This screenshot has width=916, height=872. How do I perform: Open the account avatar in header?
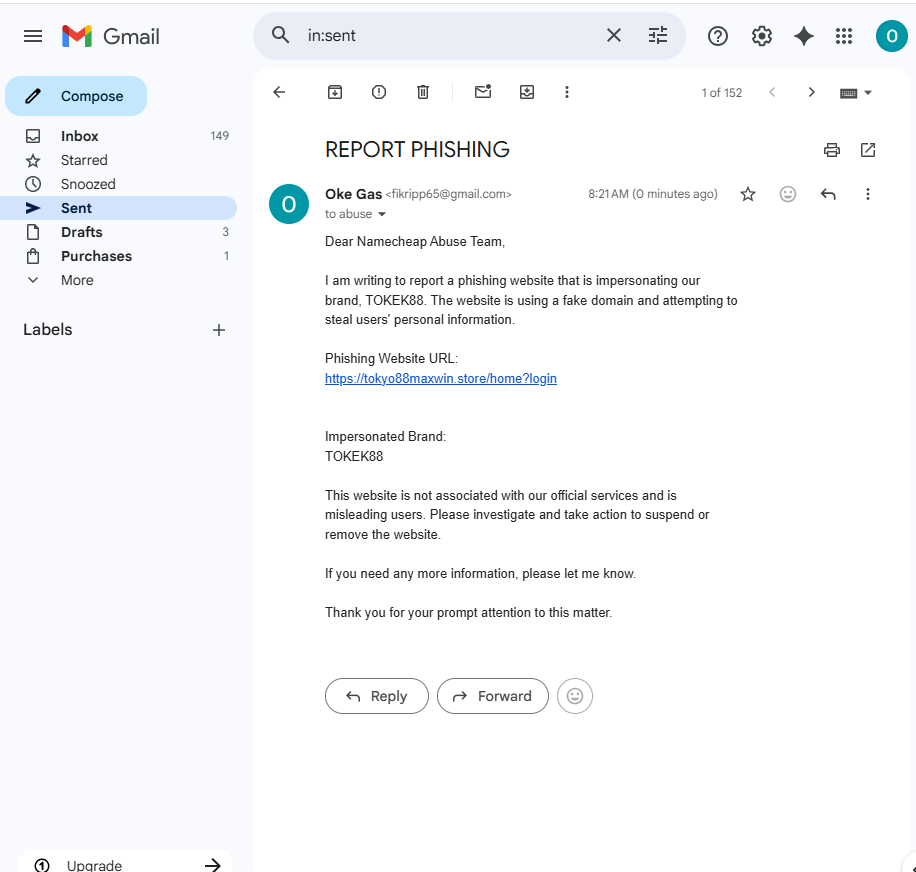coord(891,36)
